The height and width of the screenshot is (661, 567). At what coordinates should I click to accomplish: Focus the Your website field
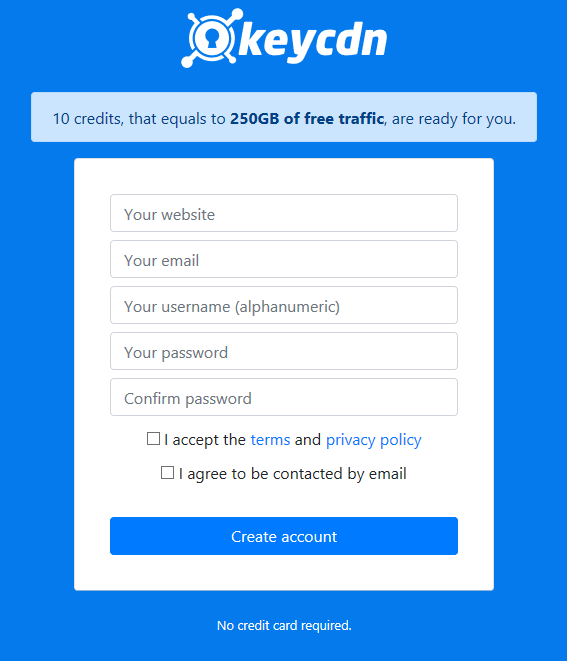(x=284, y=213)
